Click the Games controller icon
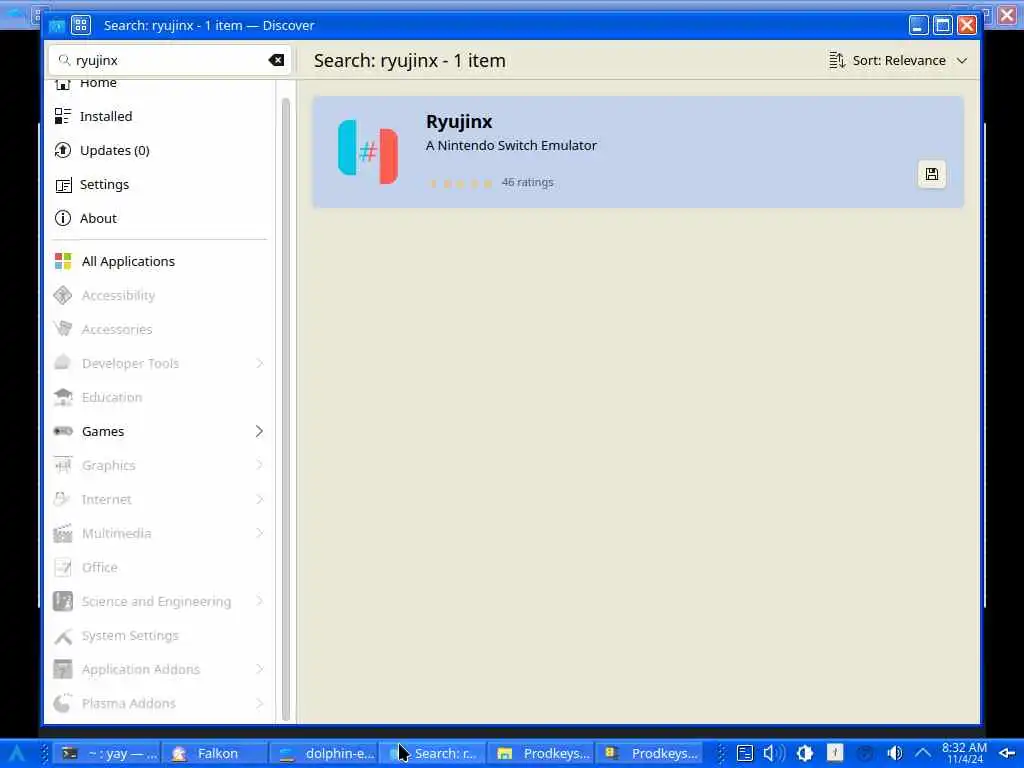1024x768 pixels. [x=63, y=431]
